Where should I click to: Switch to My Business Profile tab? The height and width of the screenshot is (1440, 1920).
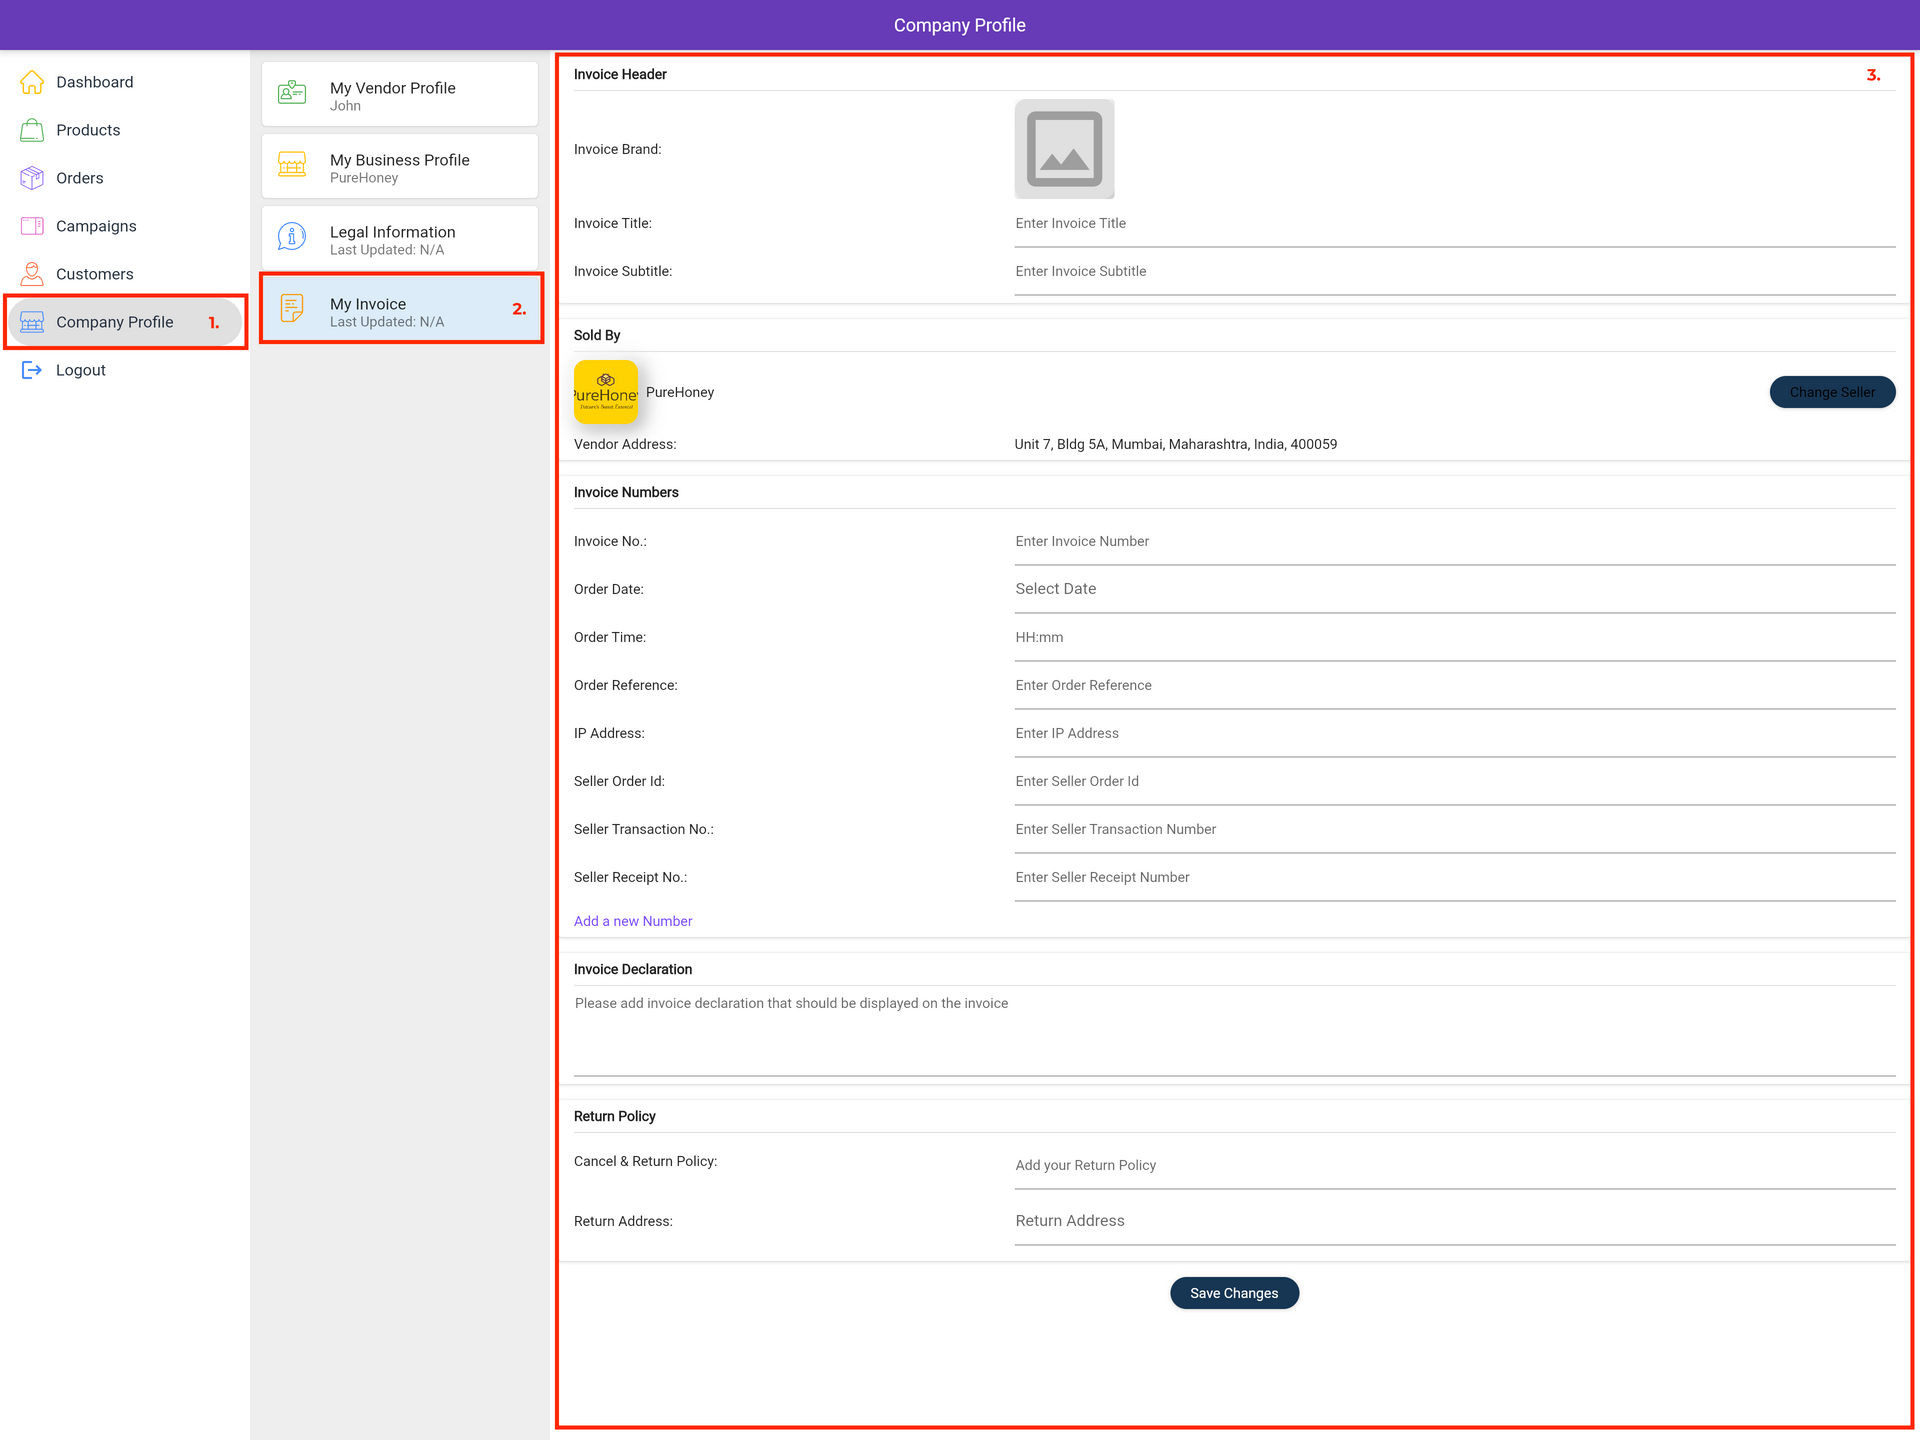(400, 166)
